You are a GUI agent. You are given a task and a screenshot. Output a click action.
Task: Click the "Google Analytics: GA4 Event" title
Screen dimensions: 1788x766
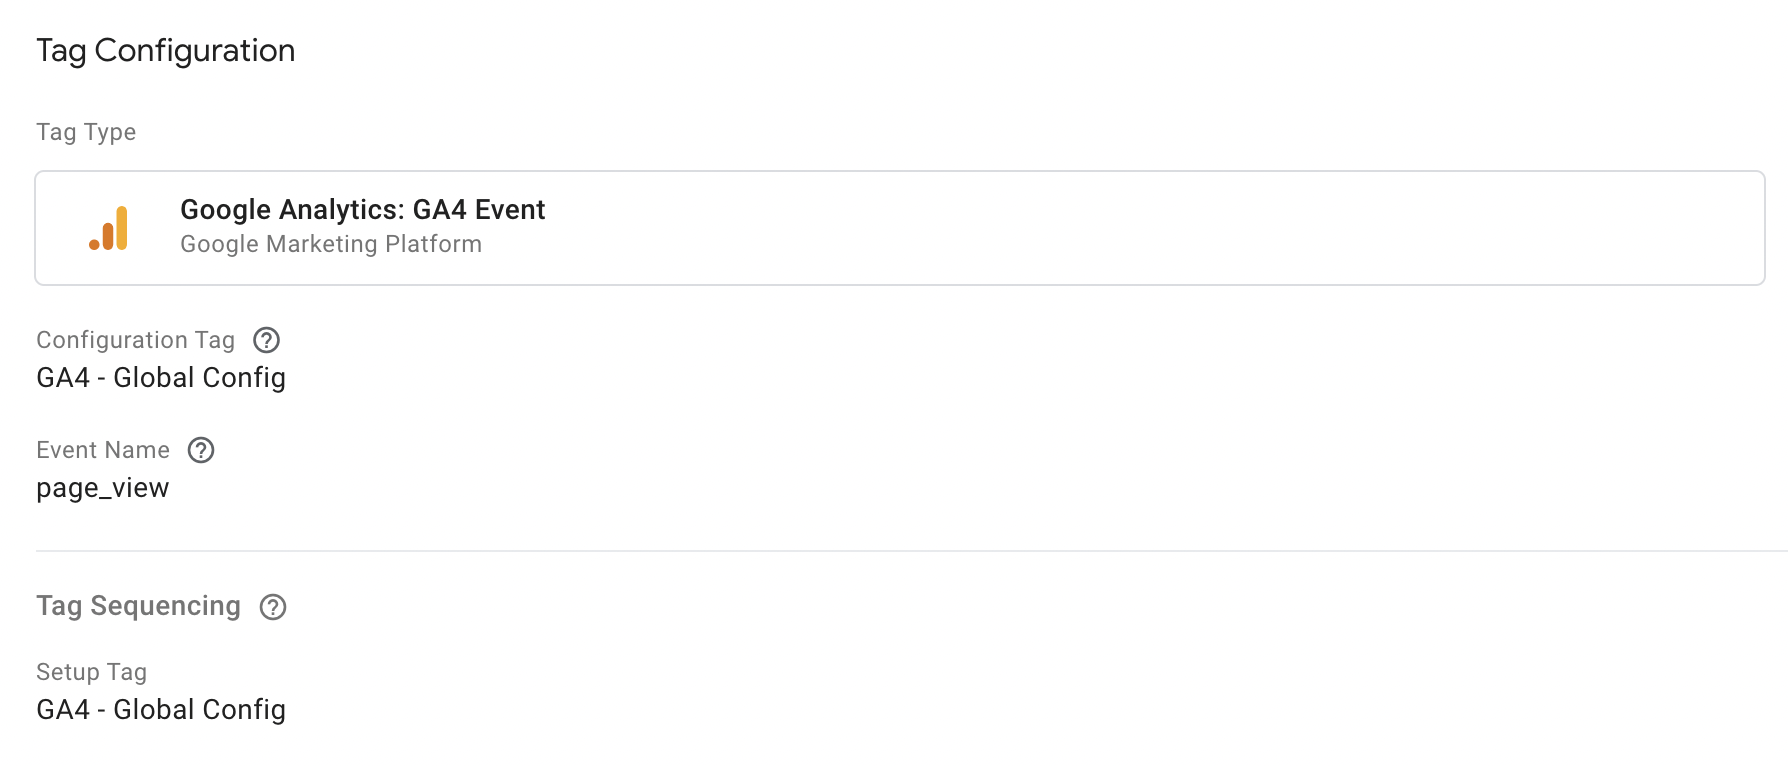[x=362, y=210]
